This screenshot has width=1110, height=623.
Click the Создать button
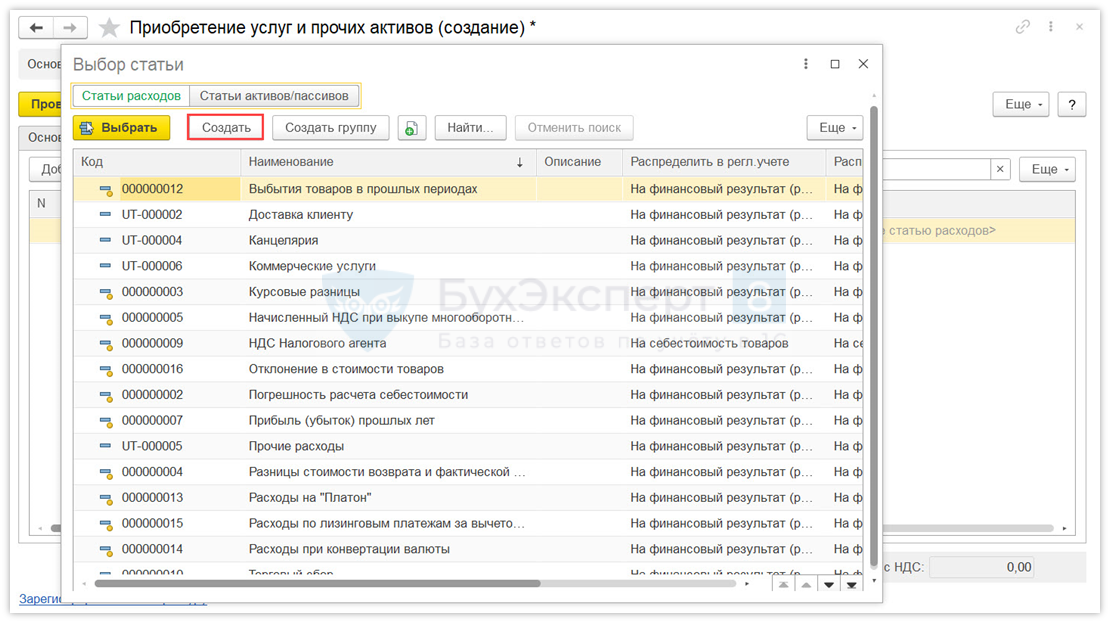point(226,128)
